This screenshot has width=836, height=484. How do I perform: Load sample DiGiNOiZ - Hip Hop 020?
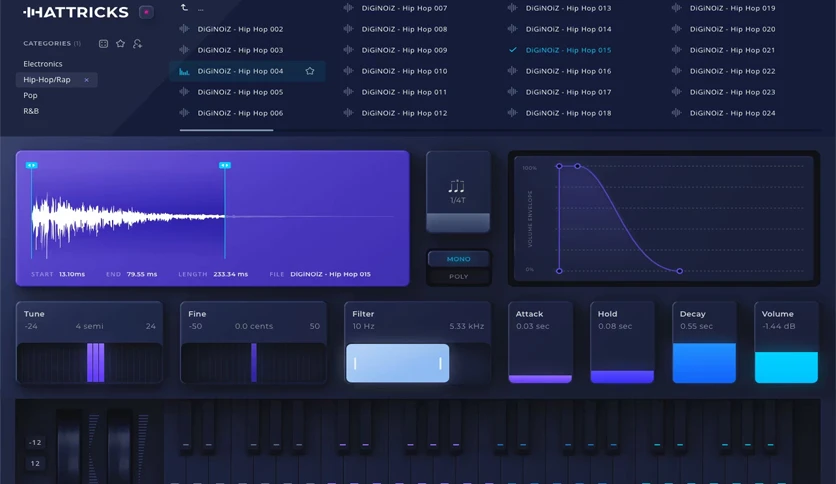733,29
